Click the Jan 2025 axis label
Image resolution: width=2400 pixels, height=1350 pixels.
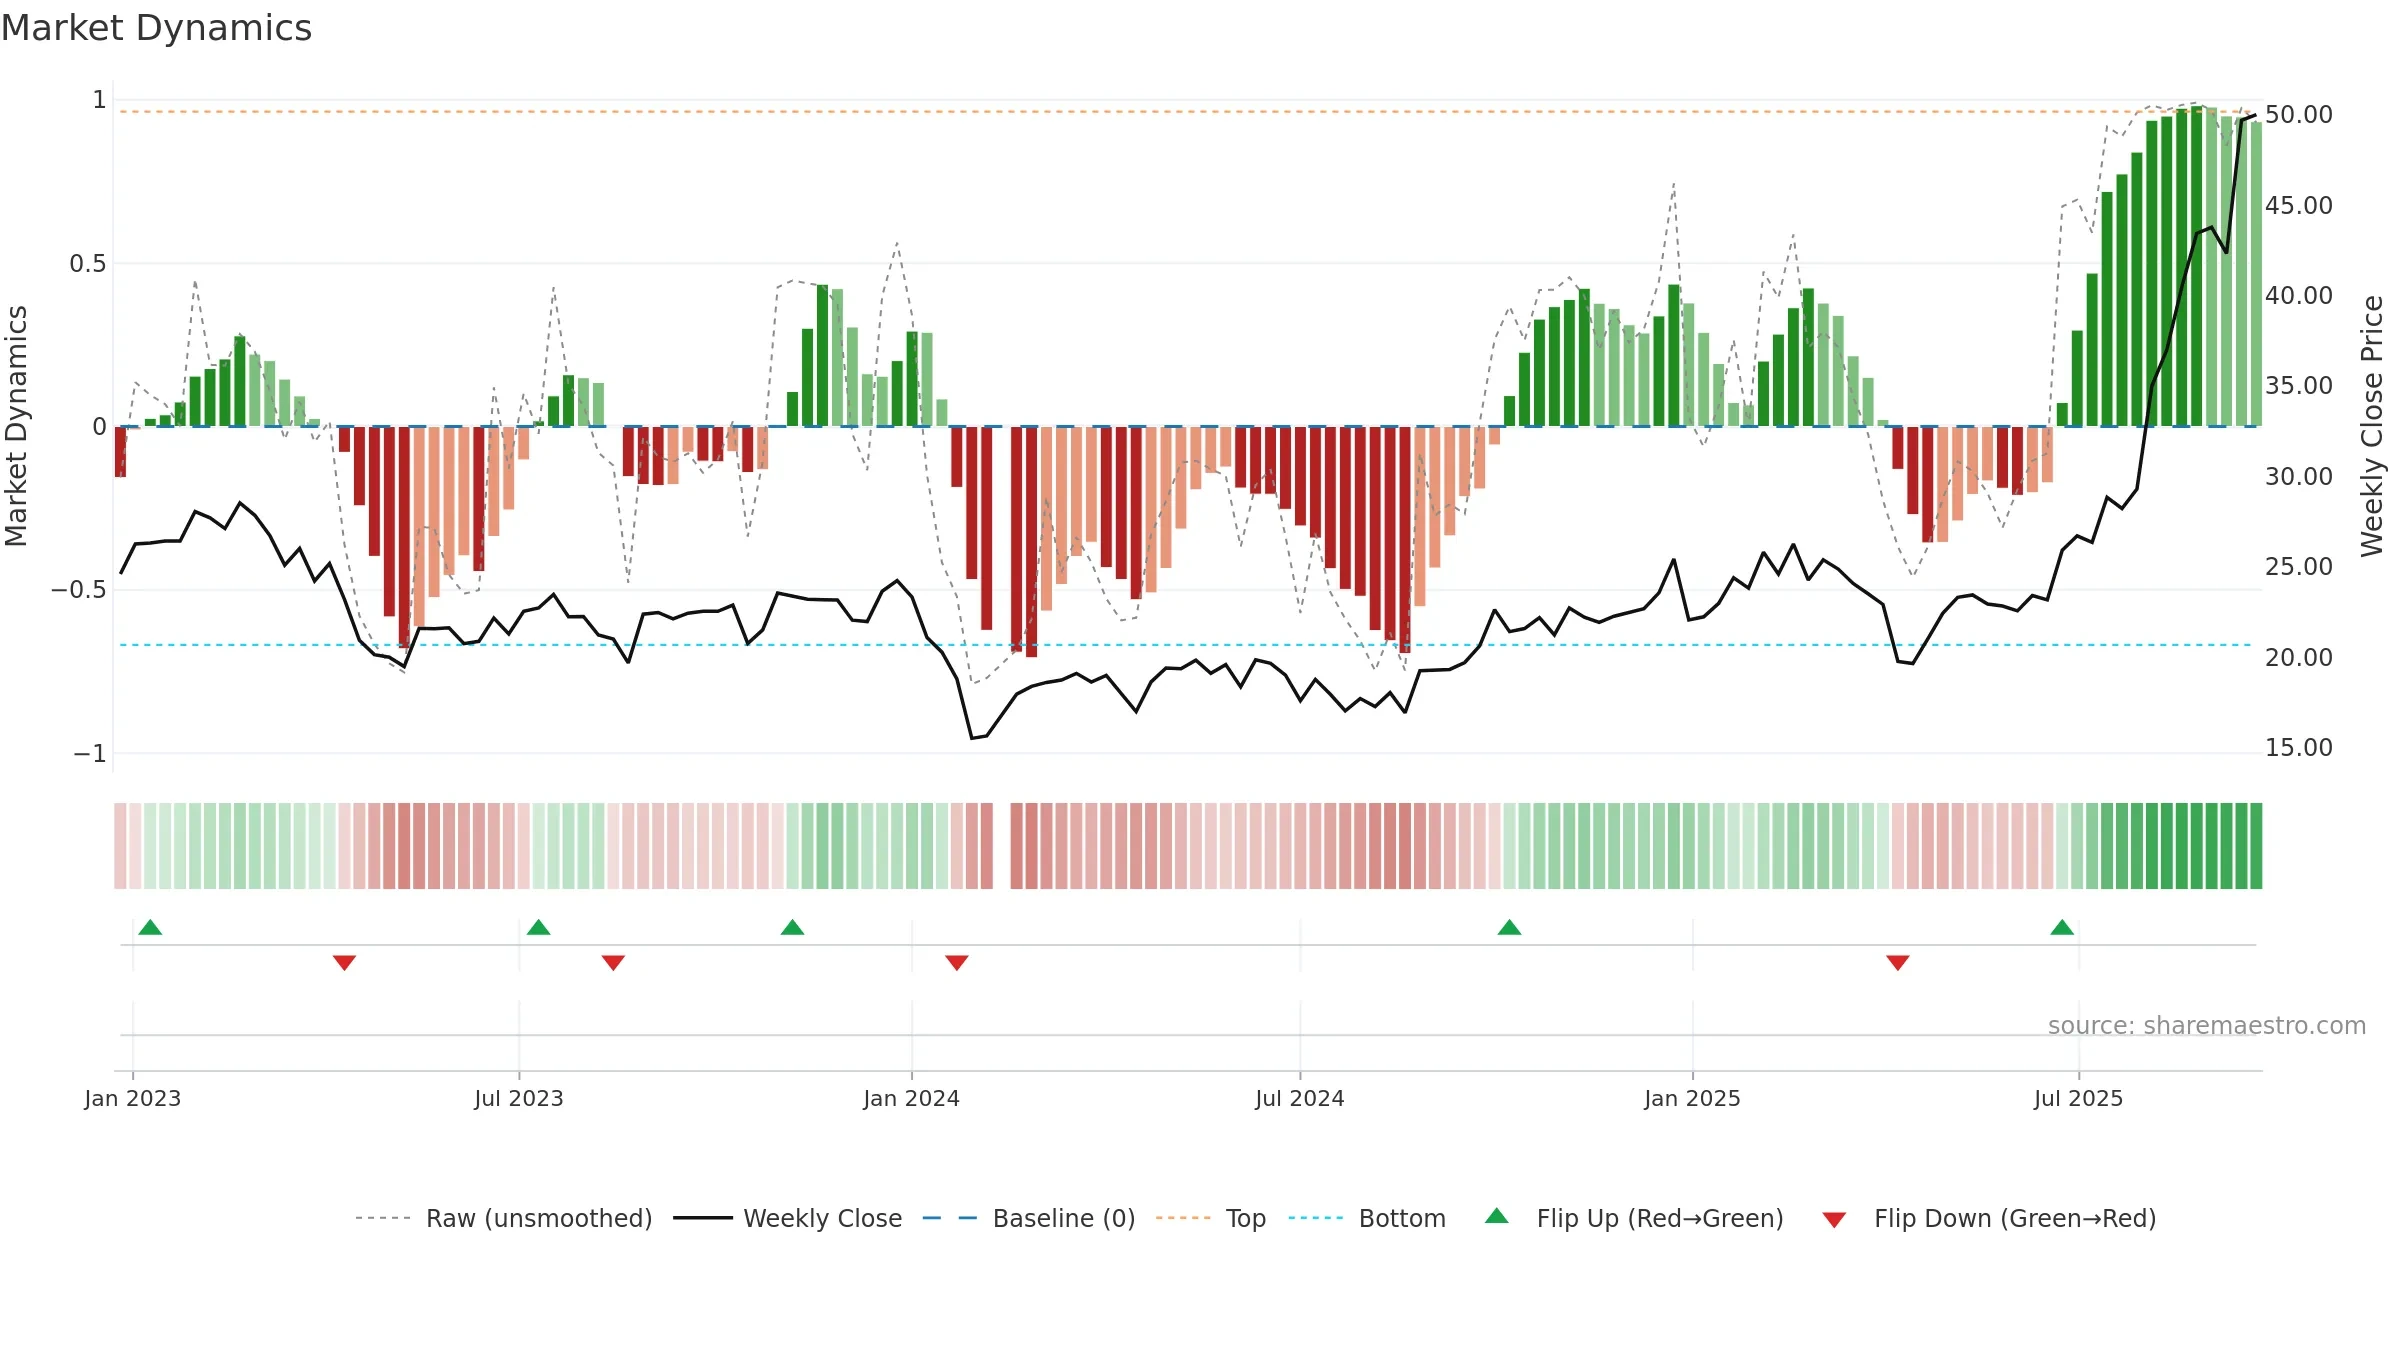click(x=1693, y=1098)
